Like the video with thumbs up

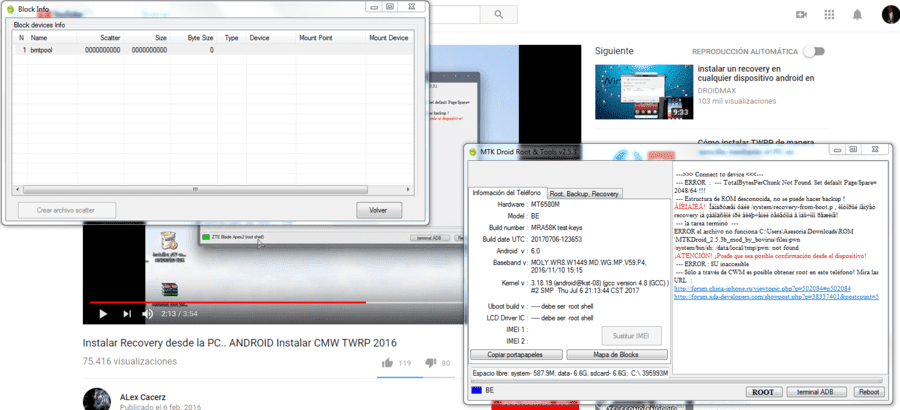[x=387, y=362]
